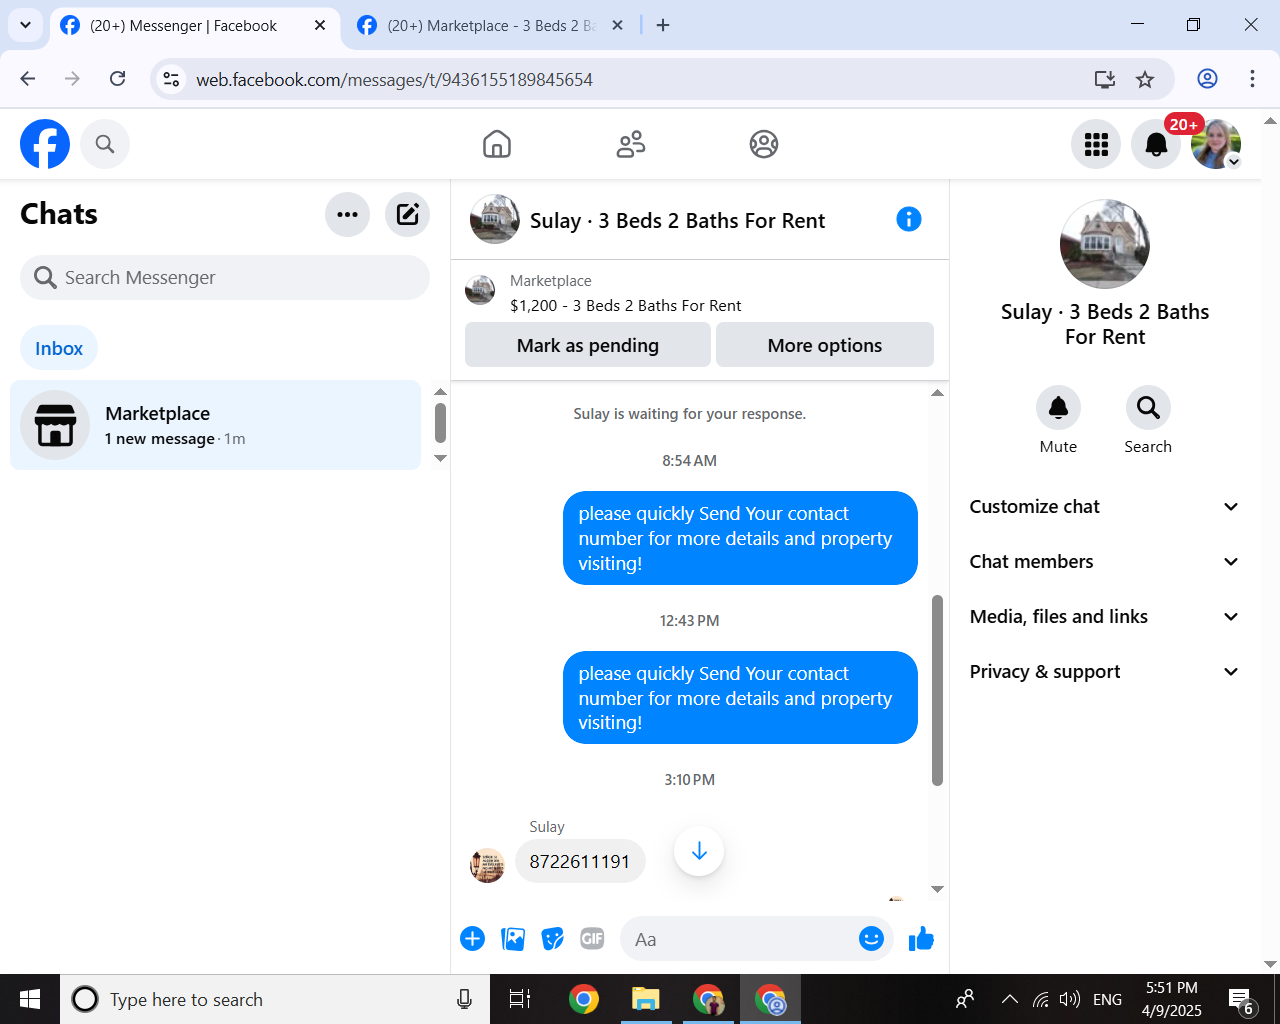View site information icon in address bar
The height and width of the screenshot is (1024, 1280).
[x=172, y=79]
